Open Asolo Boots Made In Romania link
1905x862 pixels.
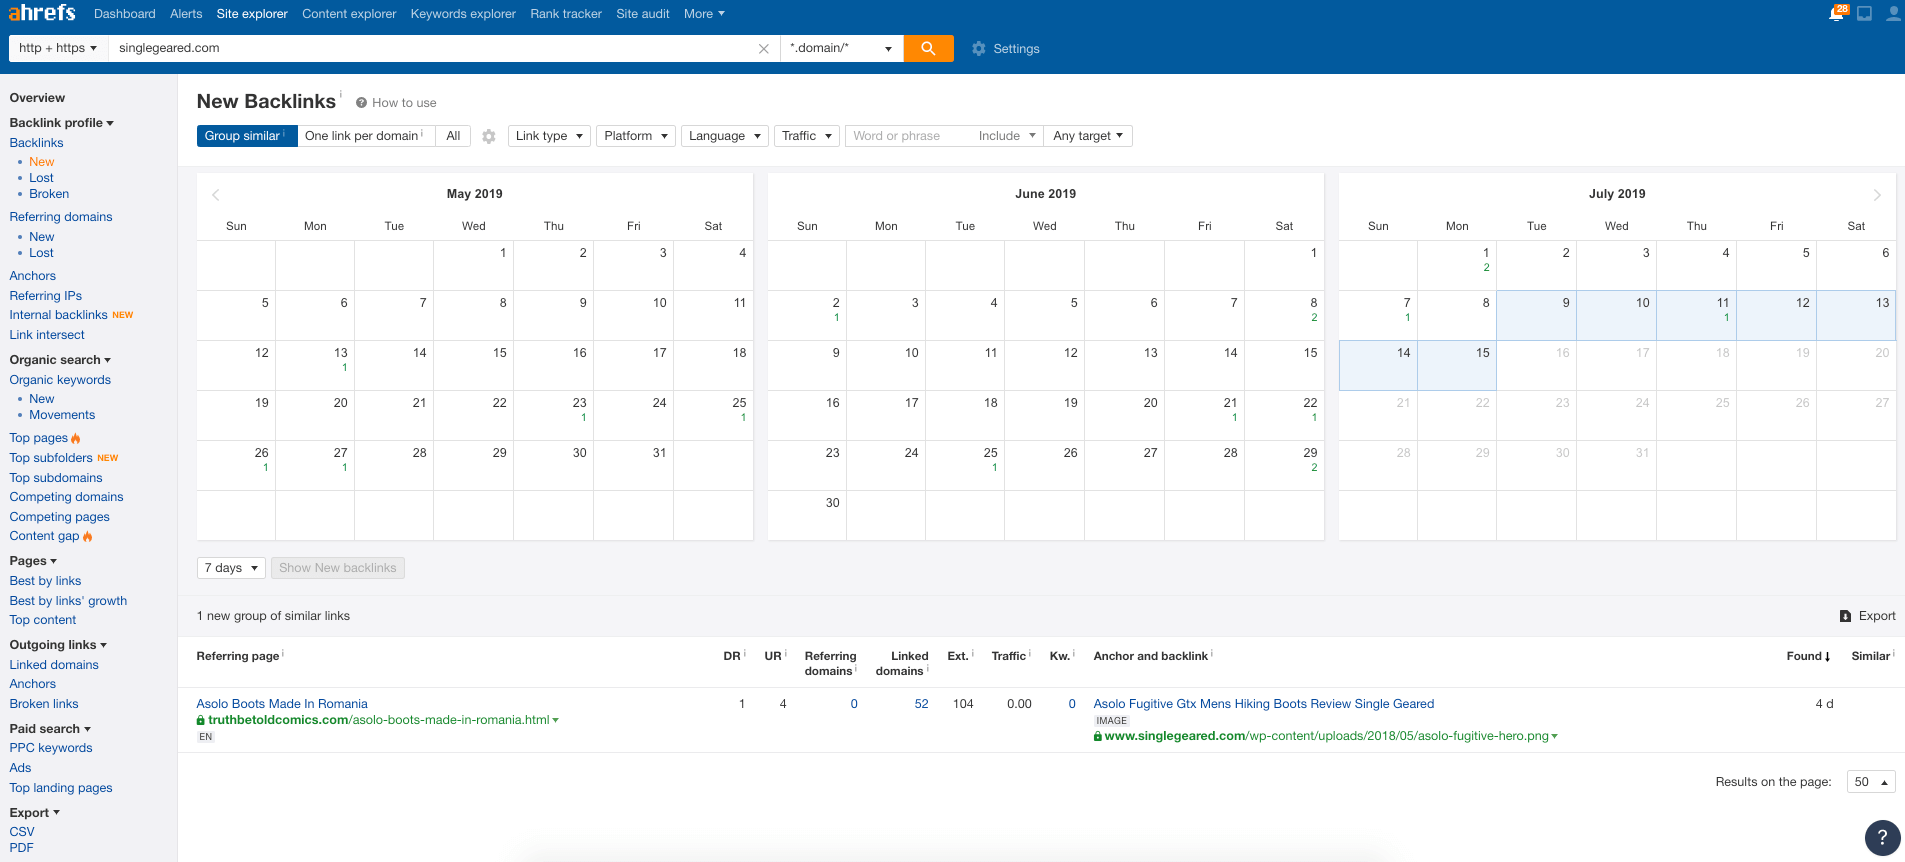pyautogui.click(x=282, y=704)
